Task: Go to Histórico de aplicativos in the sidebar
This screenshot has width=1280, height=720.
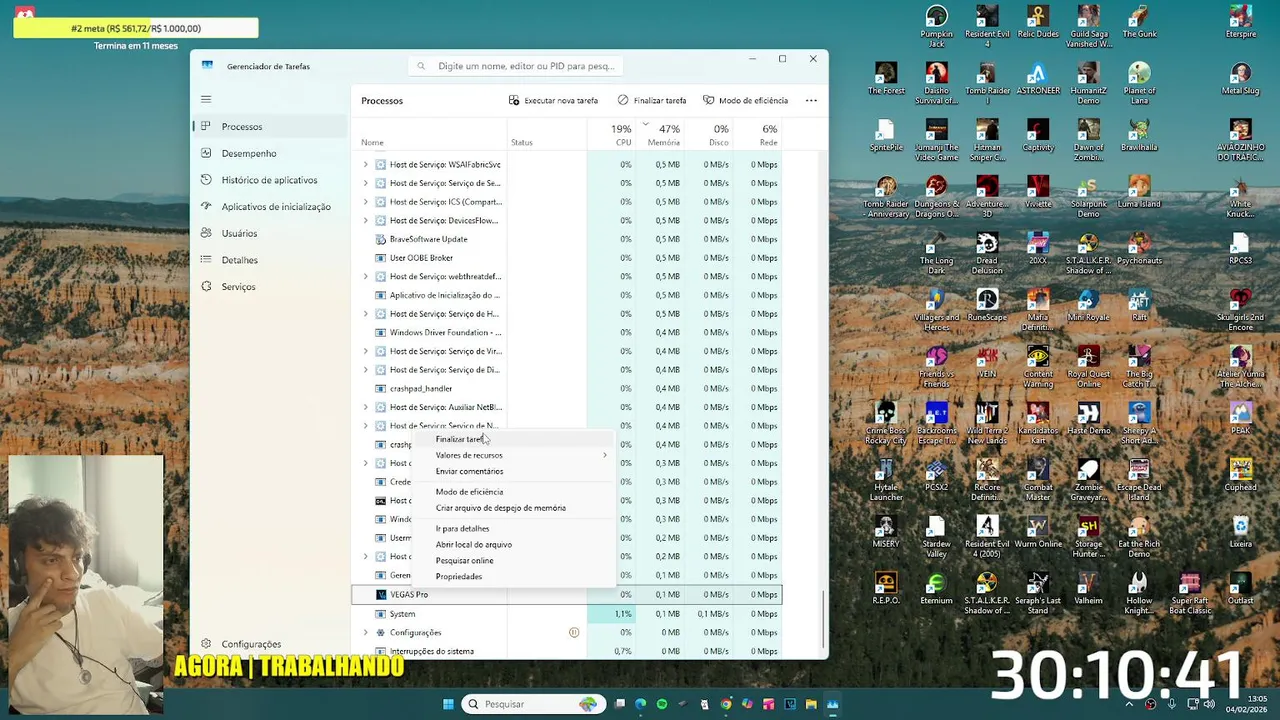Action: click(270, 180)
